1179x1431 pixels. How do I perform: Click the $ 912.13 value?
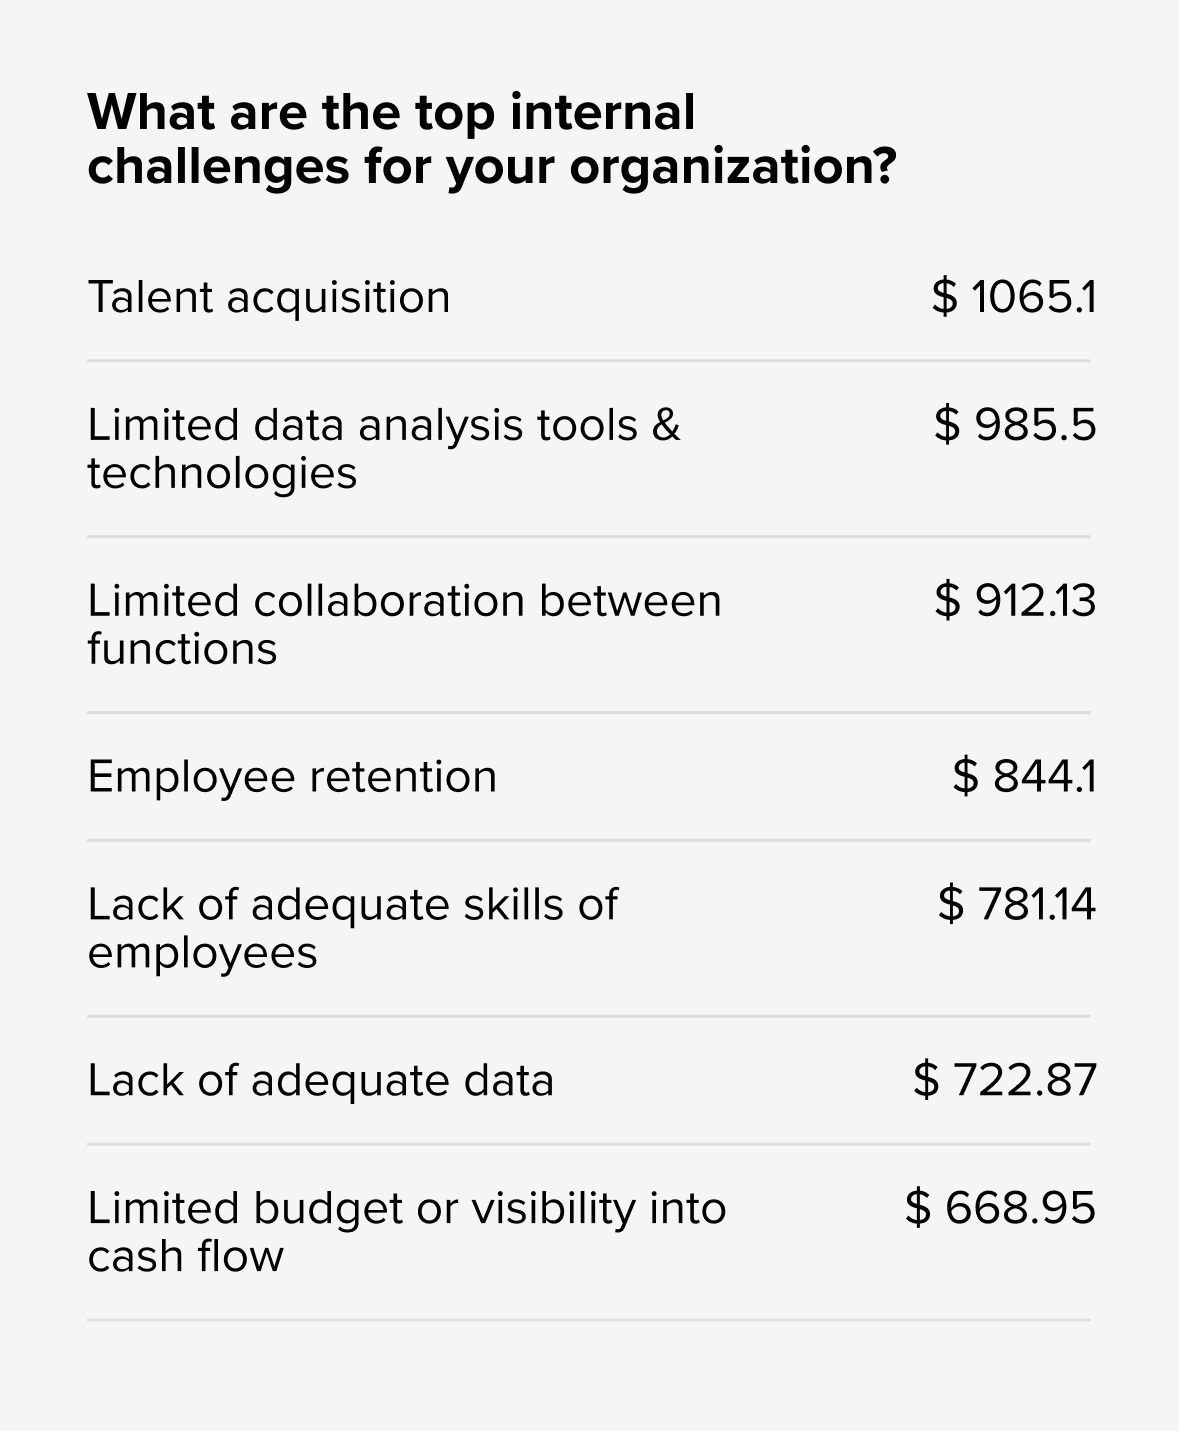tap(1015, 601)
